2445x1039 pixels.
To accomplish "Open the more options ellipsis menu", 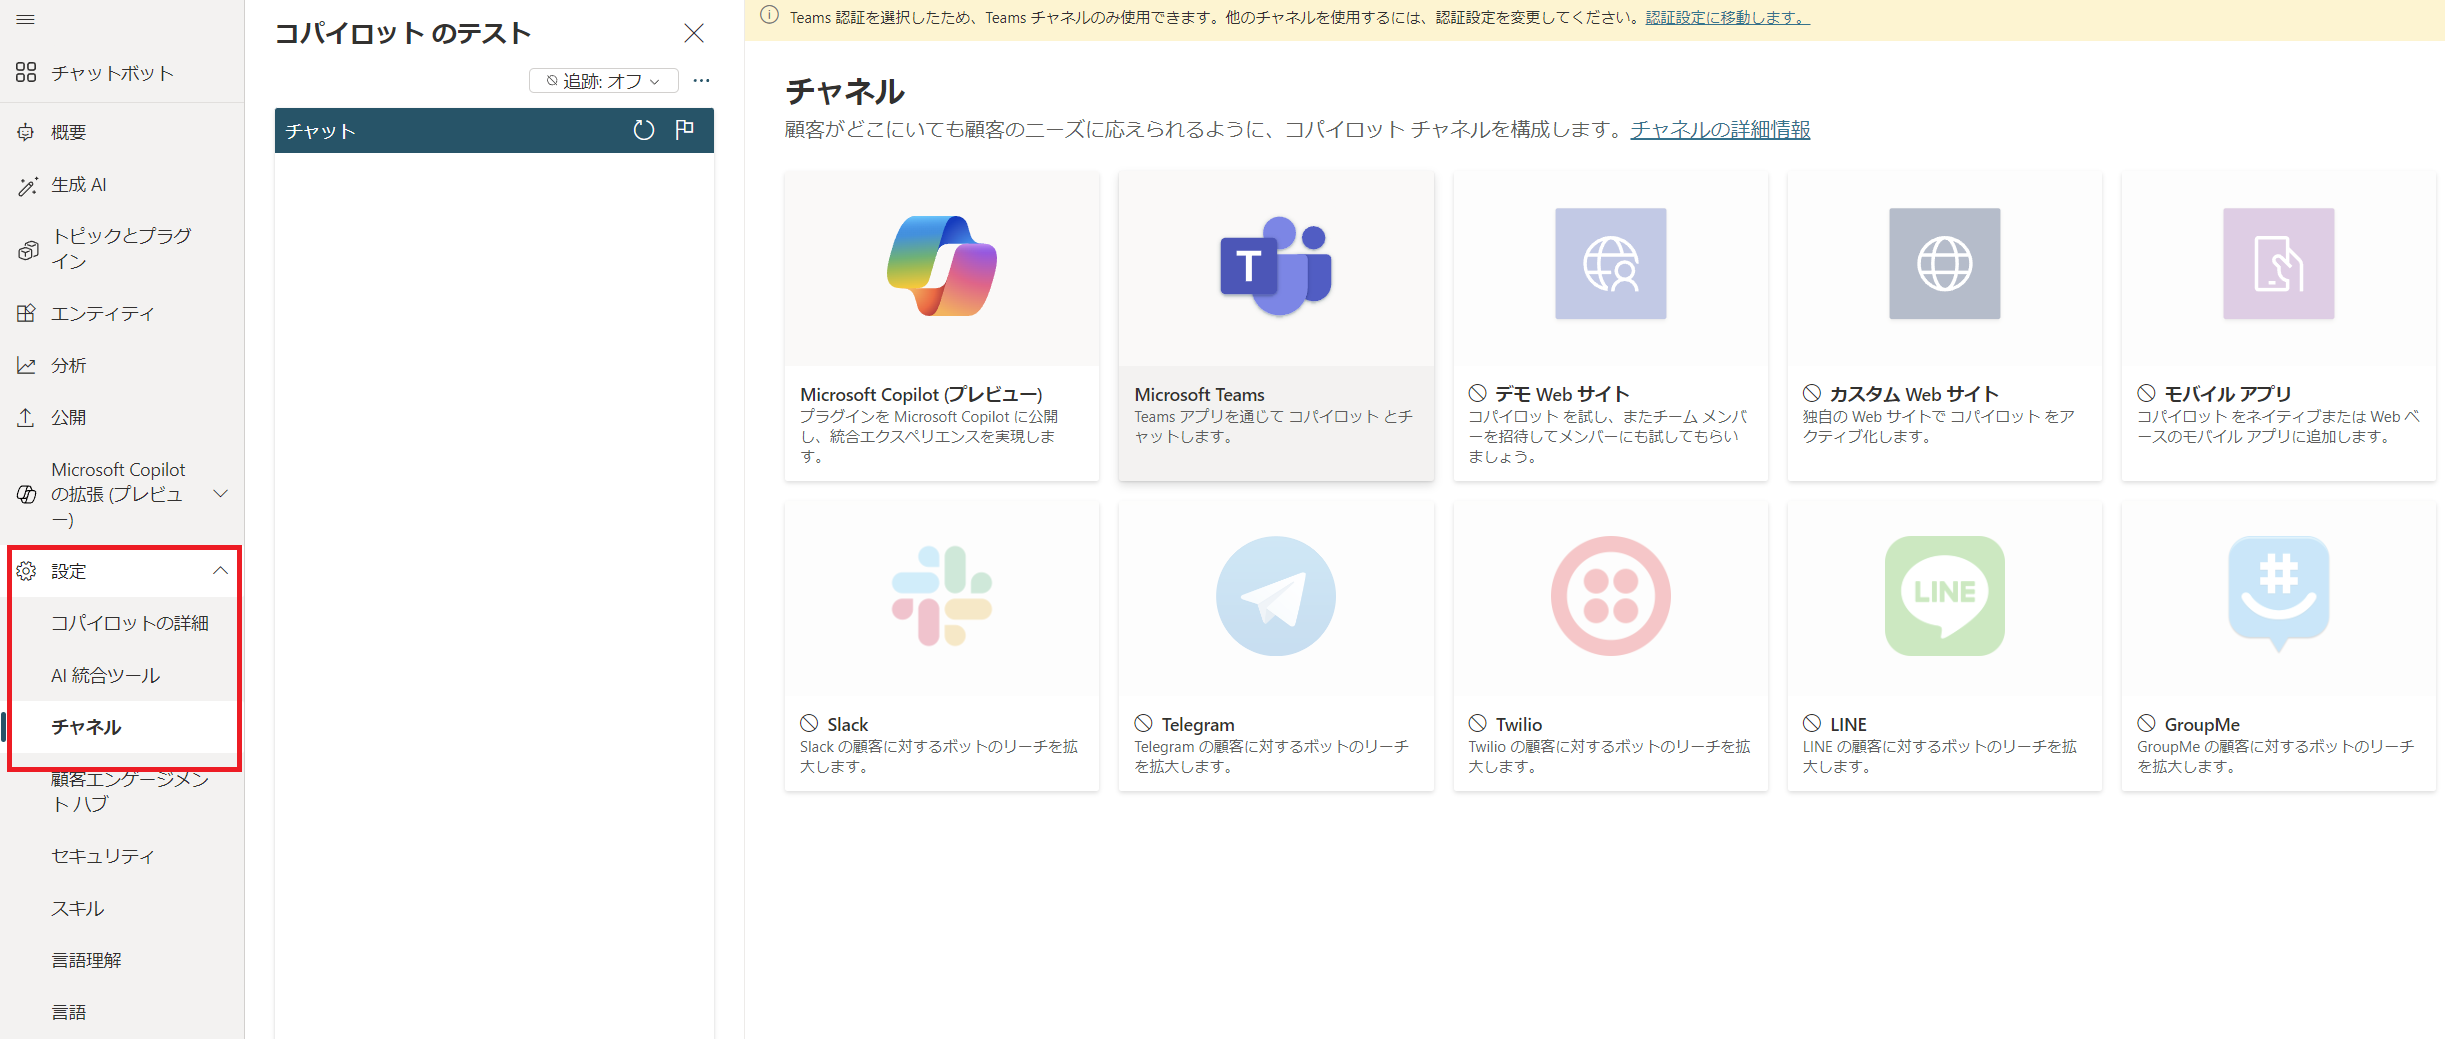I will (x=702, y=80).
